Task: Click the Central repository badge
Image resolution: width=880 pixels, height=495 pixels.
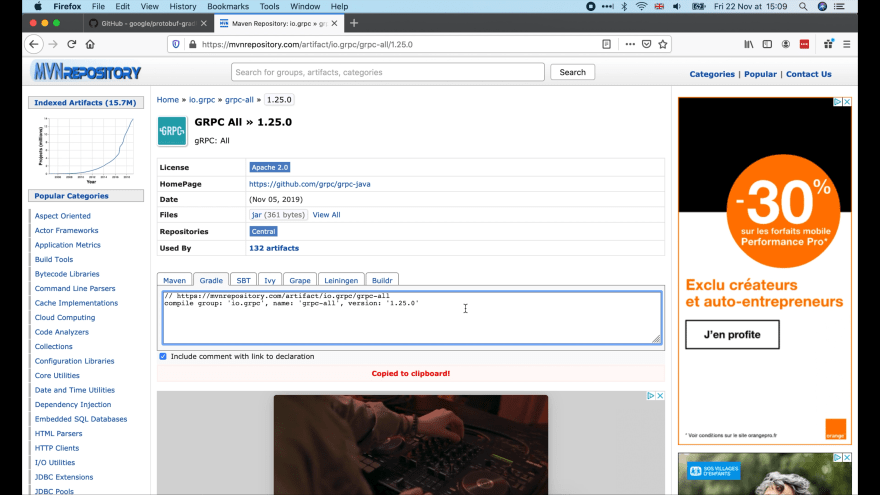Action: 263,231
